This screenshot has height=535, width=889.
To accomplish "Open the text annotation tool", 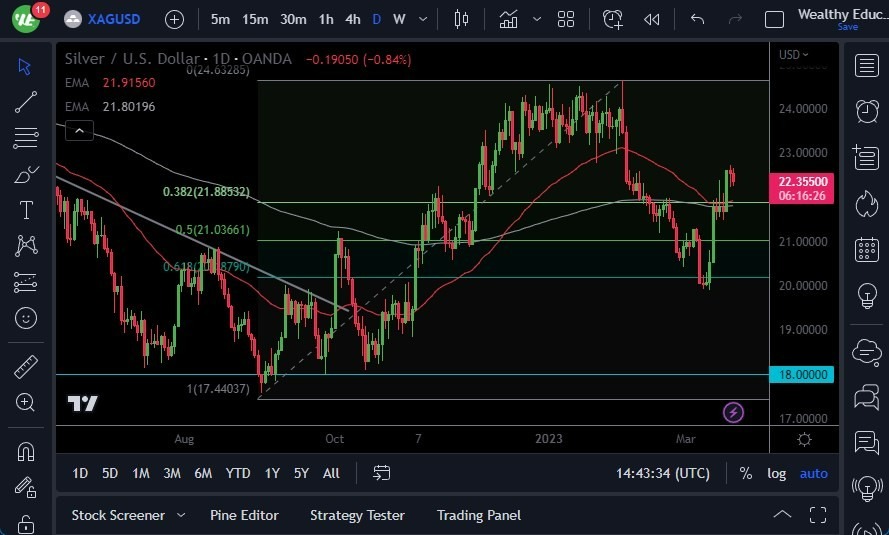I will coord(26,210).
